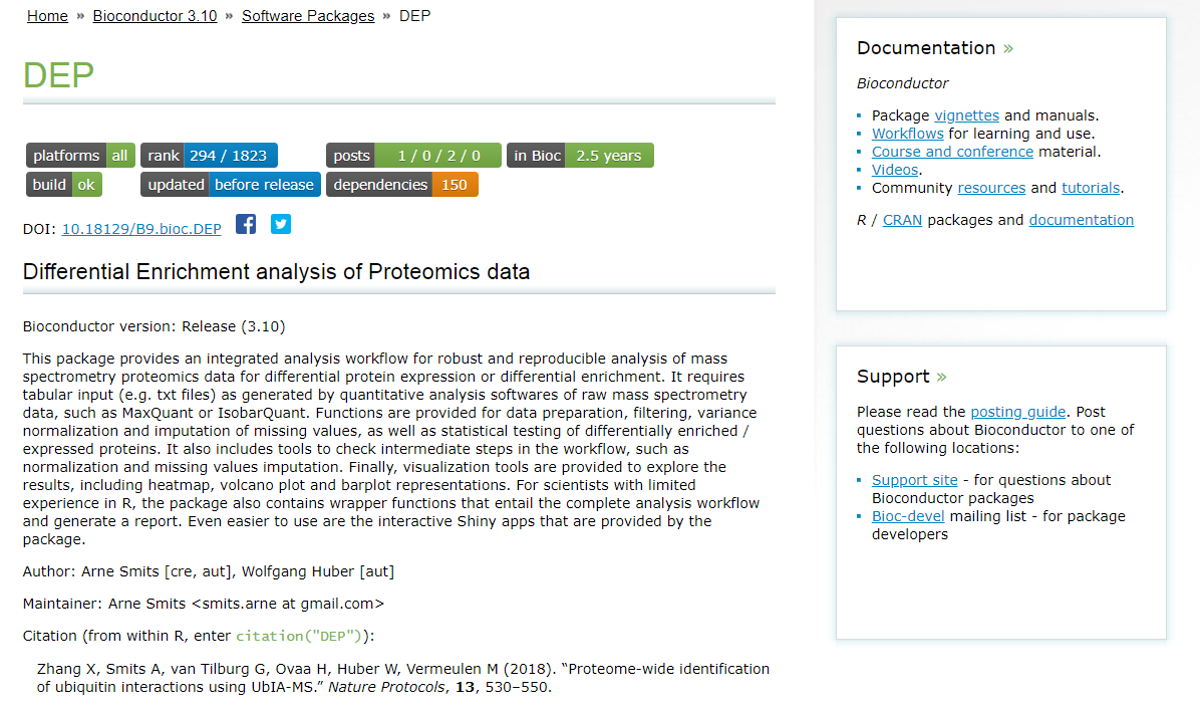This screenshot has width=1200, height=706.
Task: Open the rank 294 / 1823 badge
Action: click(x=209, y=155)
